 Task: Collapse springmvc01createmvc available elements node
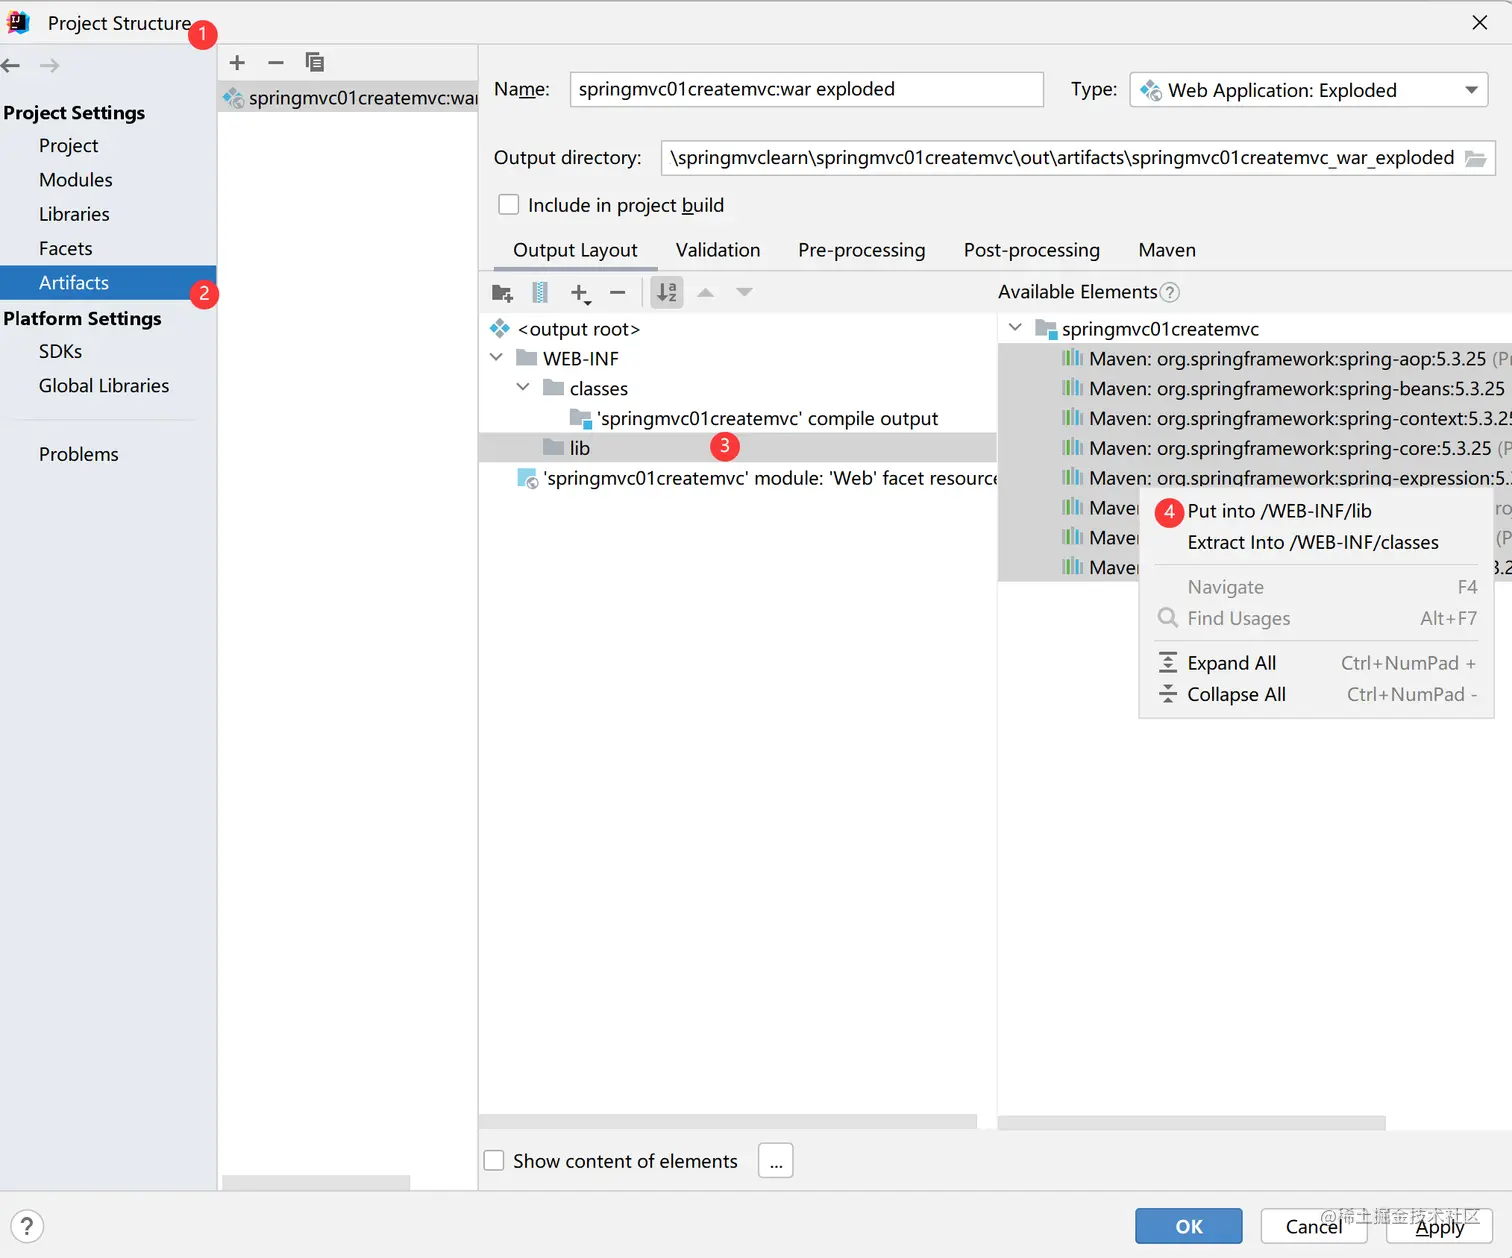[1016, 328]
